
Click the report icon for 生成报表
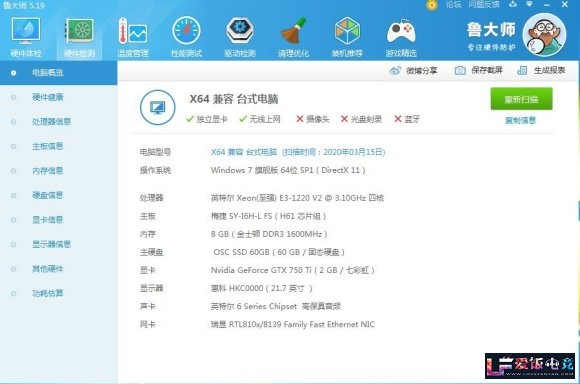pyautogui.click(x=522, y=70)
